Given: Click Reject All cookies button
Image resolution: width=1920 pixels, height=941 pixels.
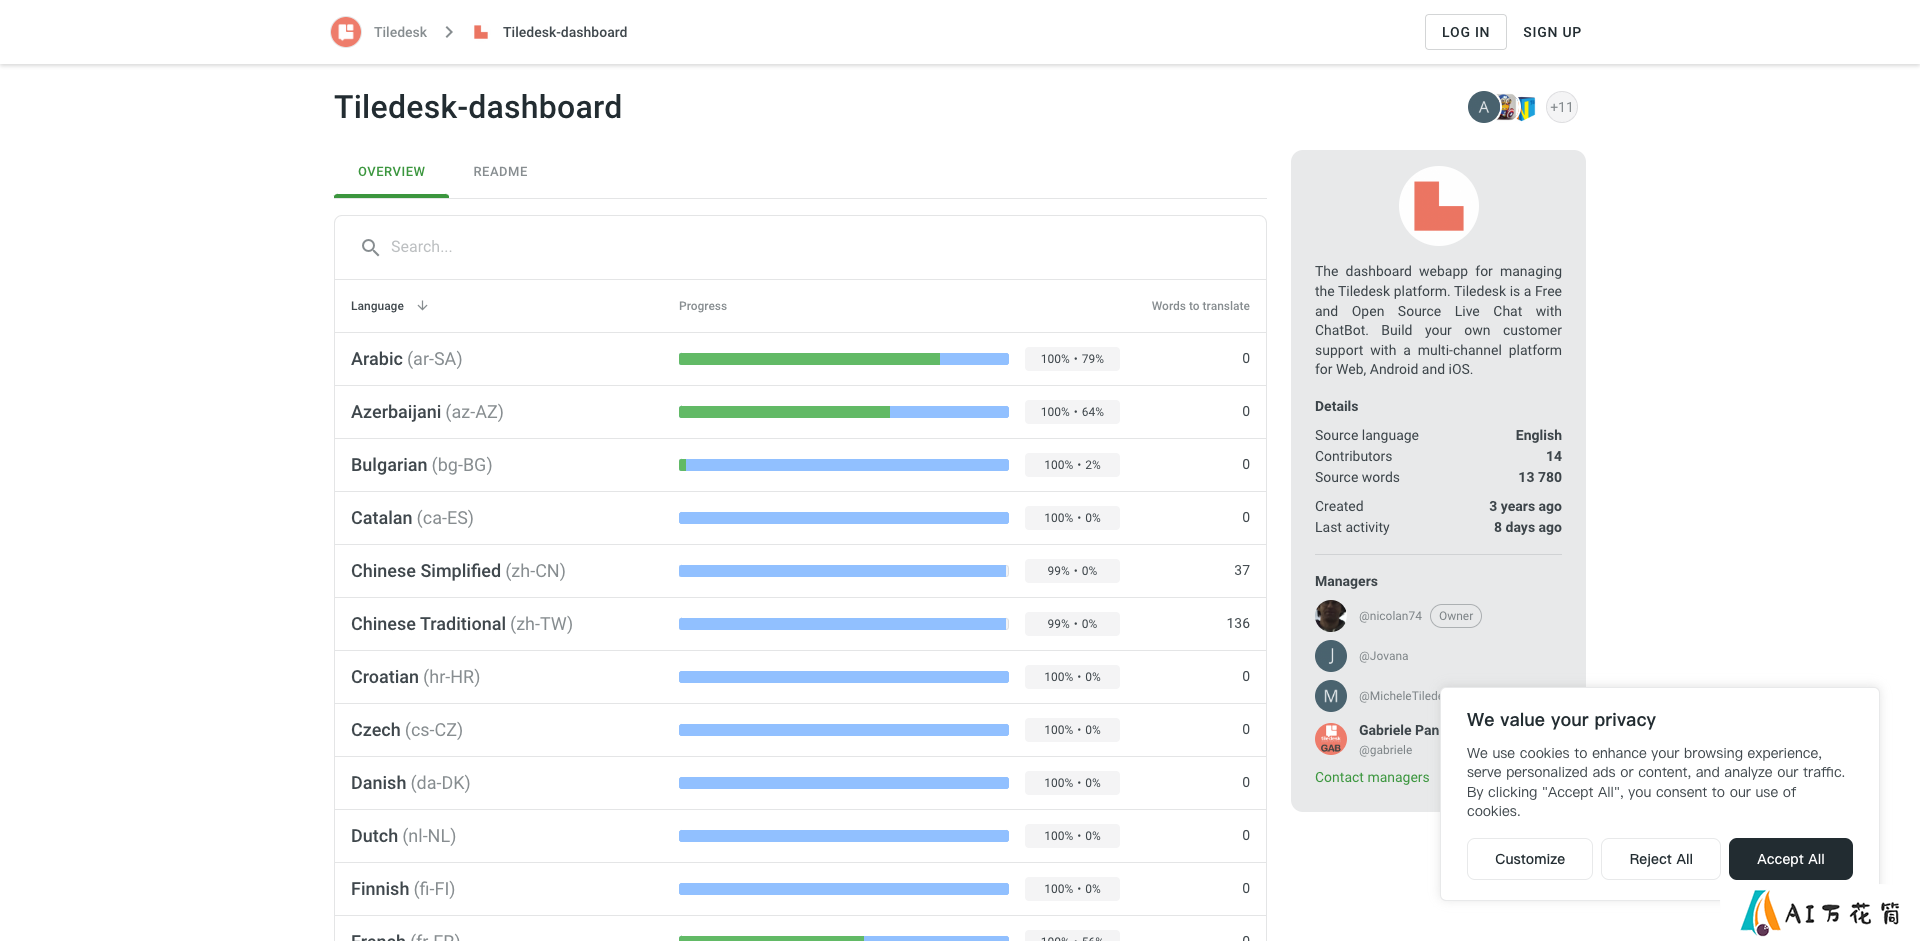Looking at the screenshot, I should 1660,859.
